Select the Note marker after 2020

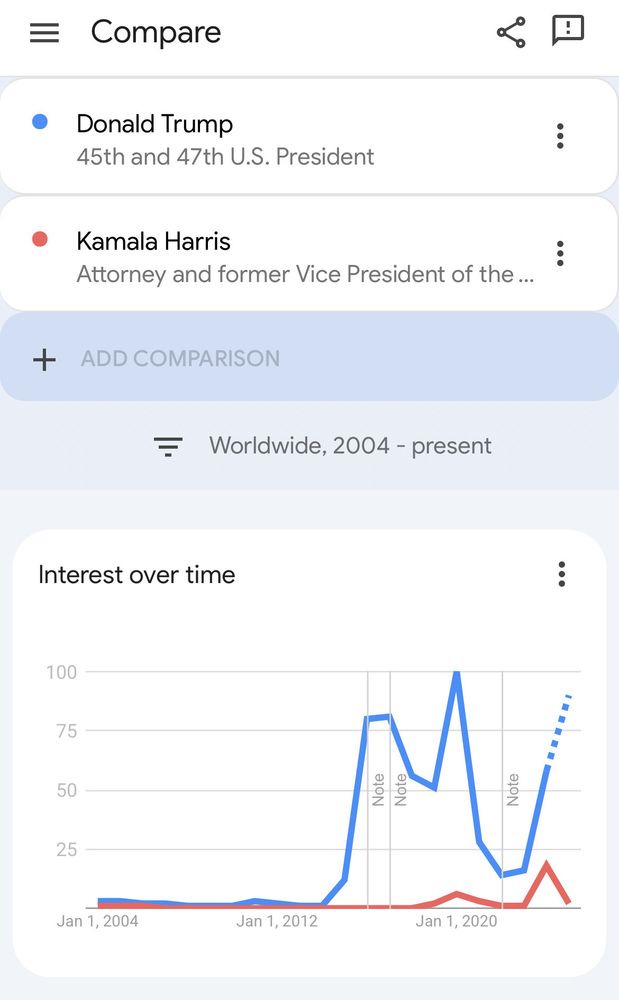click(513, 790)
